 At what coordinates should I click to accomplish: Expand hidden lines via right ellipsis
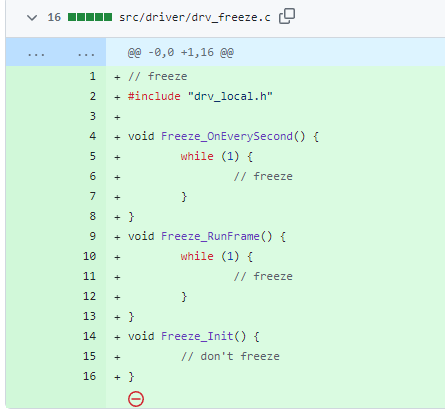[x=86, y=53]
